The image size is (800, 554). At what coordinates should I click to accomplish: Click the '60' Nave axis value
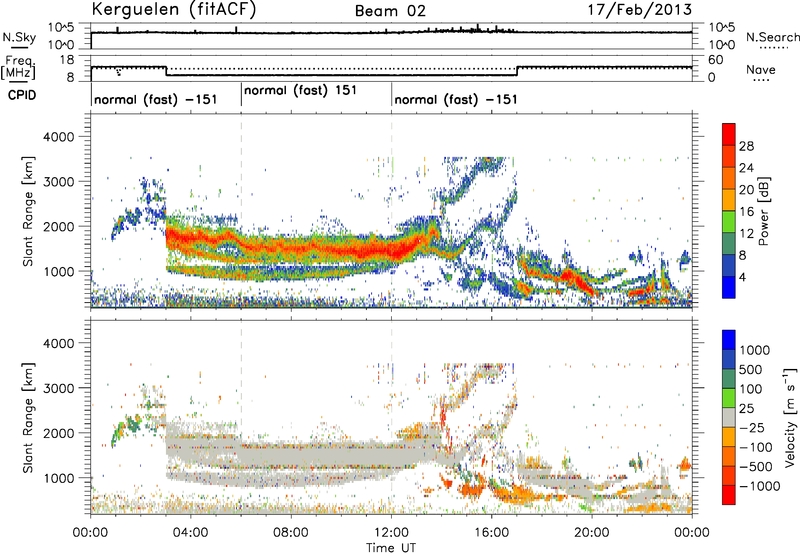[x=716, y=60]
